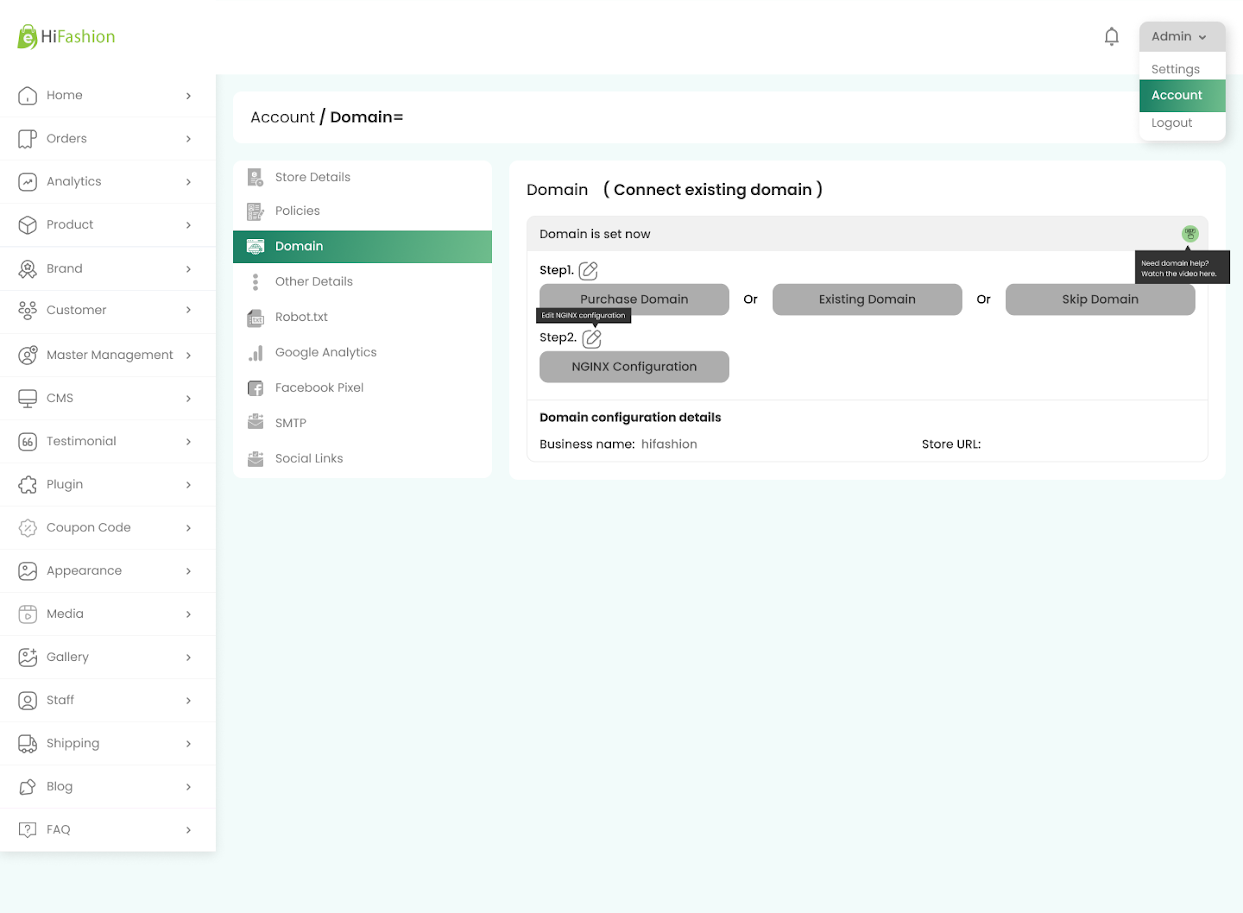Screen dimensions: 1243x913
Task: Click the Account breadcrumb link
Action: [x=282, y=117]
